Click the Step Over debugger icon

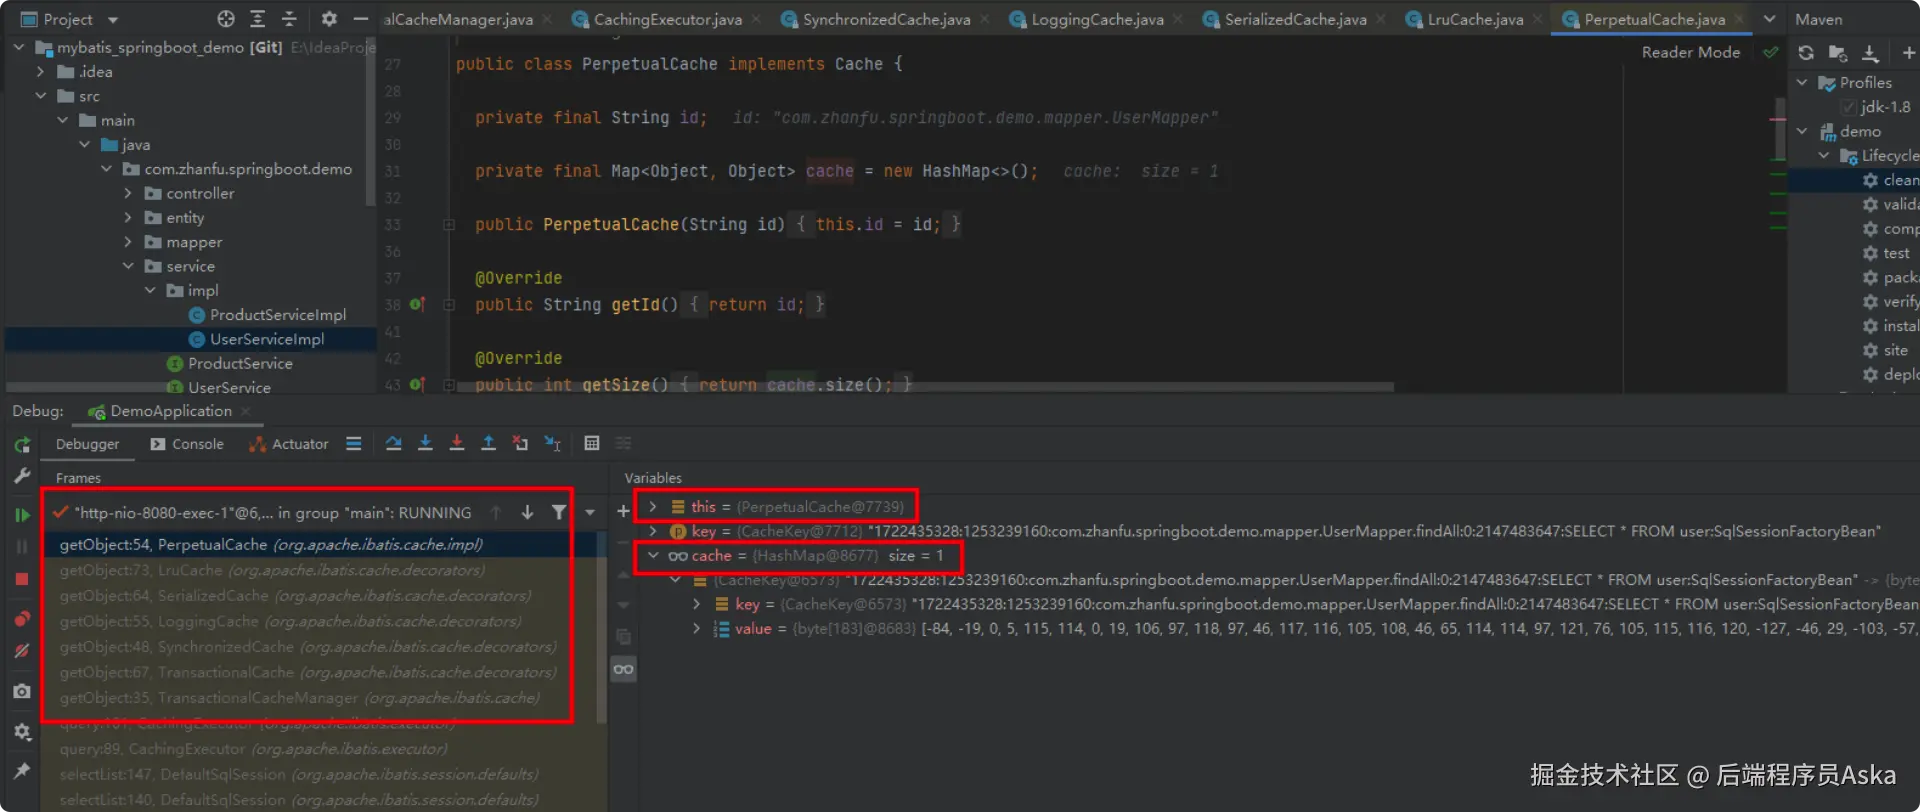pyautogui.click(x=393, y=443)
